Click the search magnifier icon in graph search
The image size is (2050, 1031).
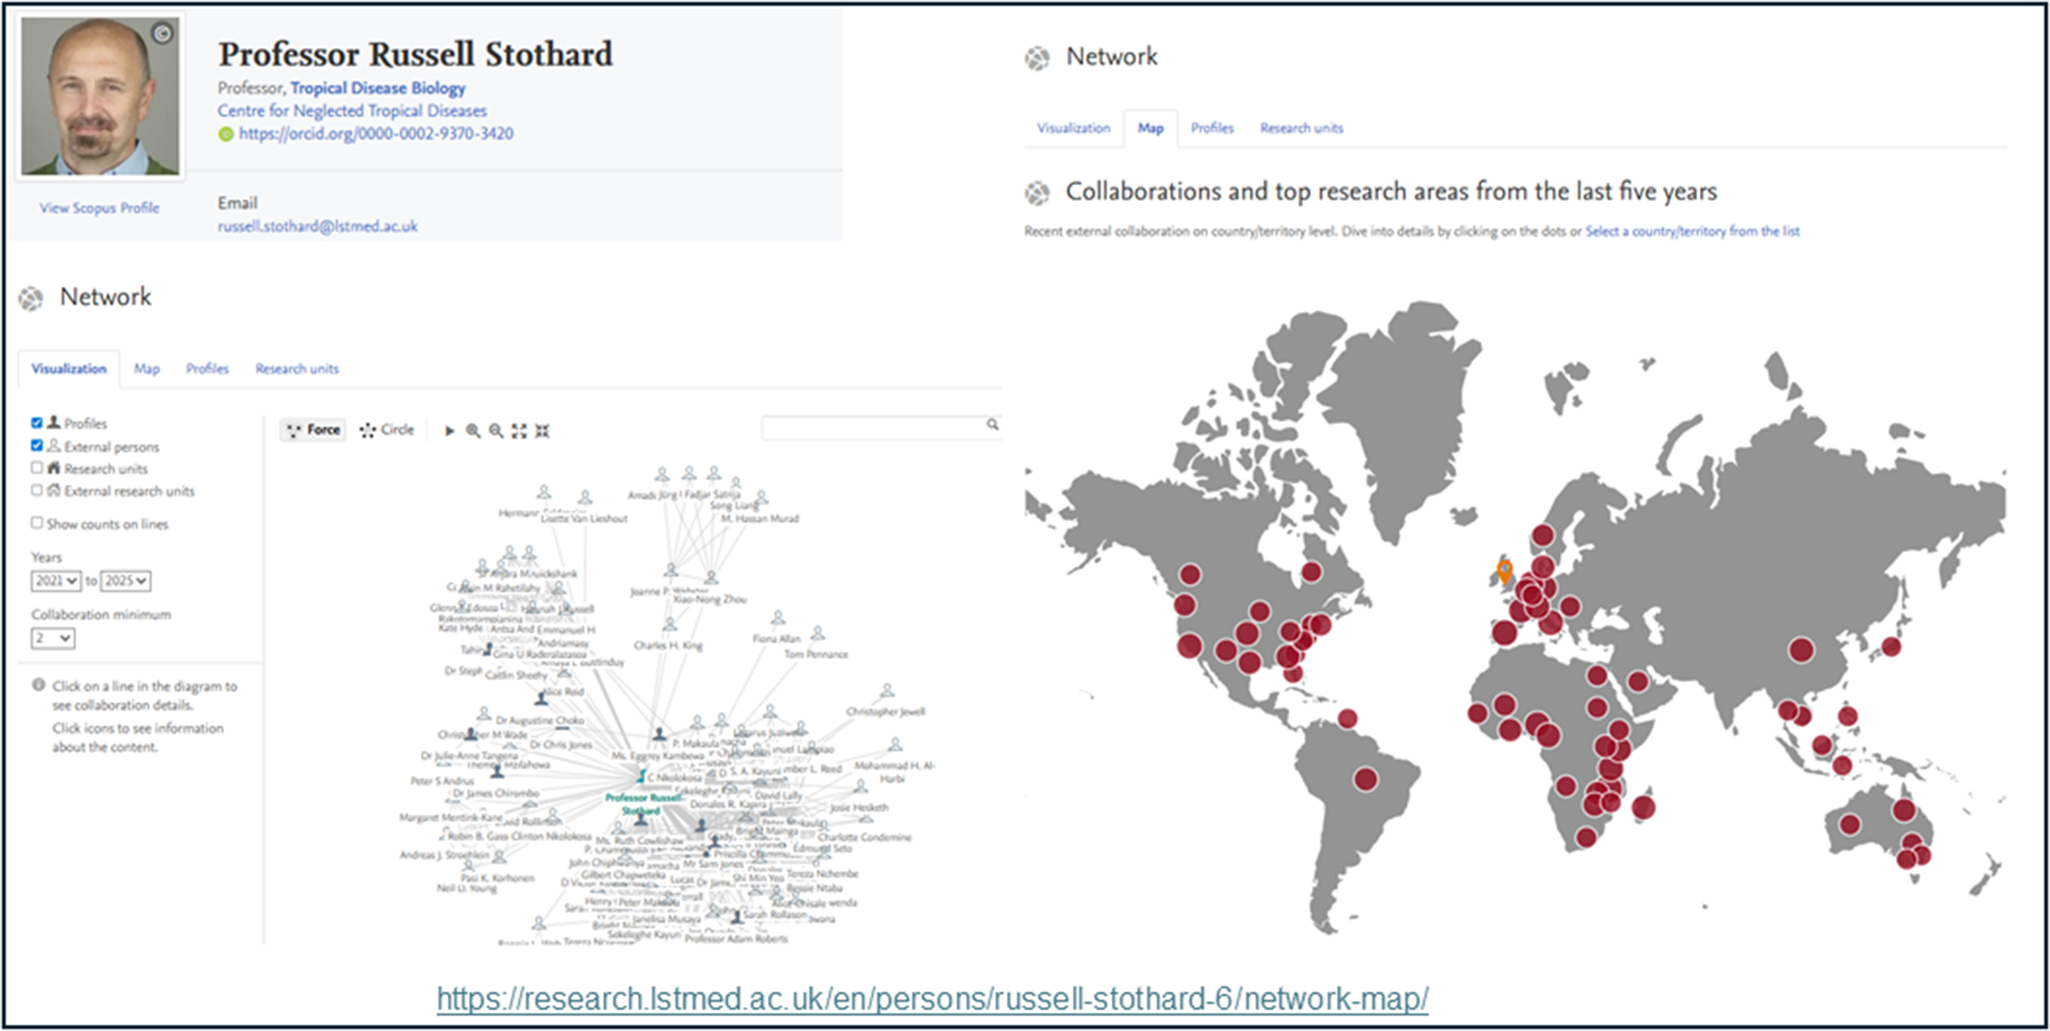pyautogui.click(x=992, y=425)
